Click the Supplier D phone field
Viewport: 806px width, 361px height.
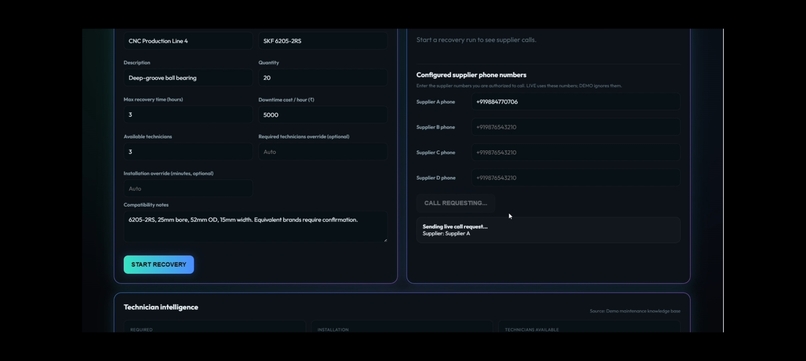click(576, 178)
